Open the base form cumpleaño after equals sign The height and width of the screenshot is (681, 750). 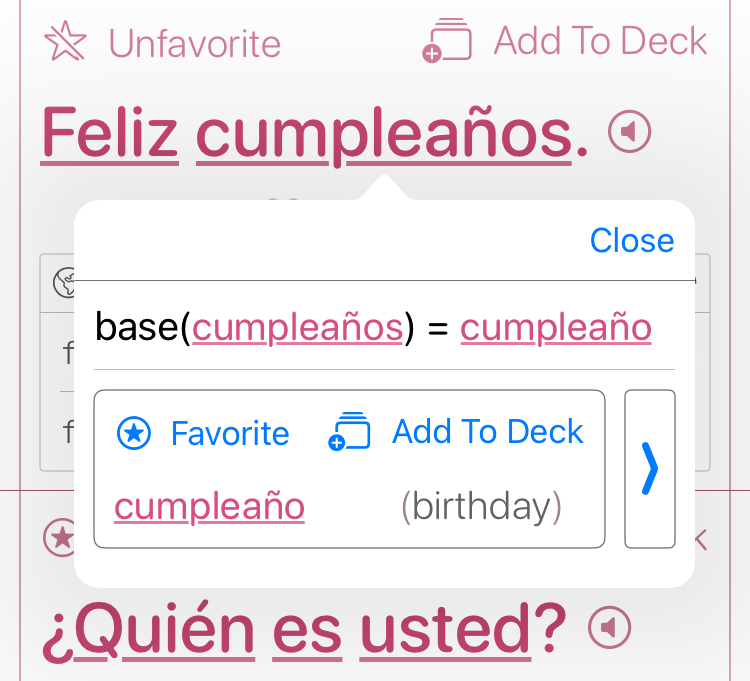pos(556,327)
